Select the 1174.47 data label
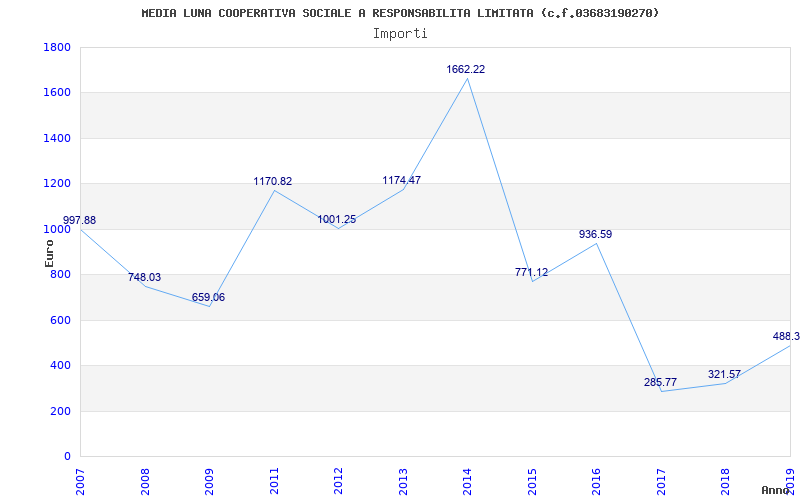Screen dimensions: 800x500 (402, 181)
